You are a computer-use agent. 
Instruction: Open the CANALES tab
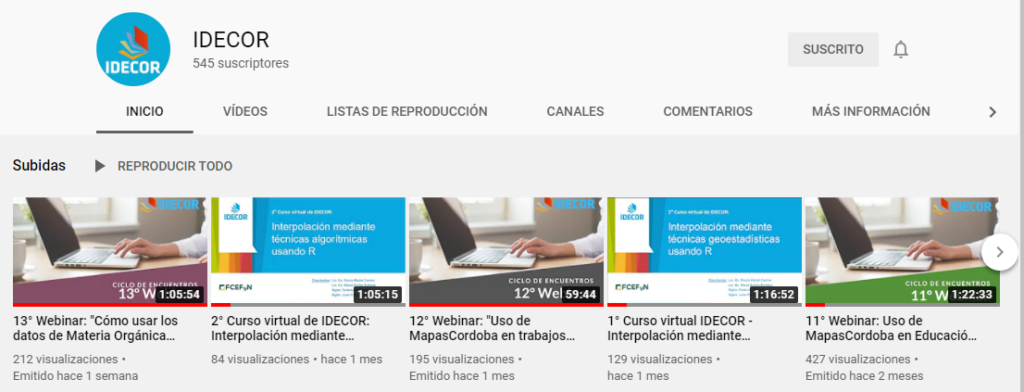[x=575, y=112]
